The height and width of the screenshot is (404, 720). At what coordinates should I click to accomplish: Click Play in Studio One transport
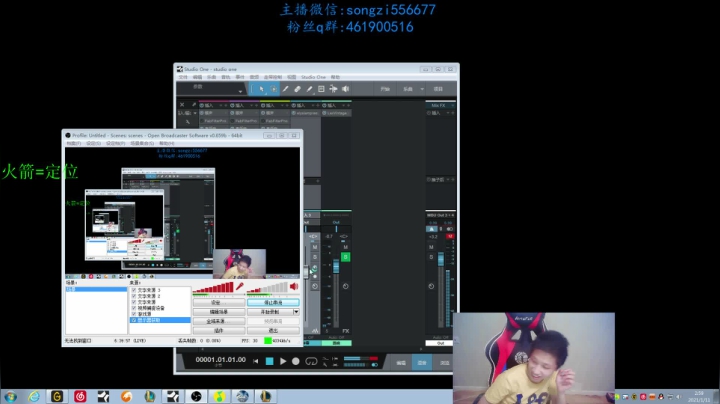283,361
